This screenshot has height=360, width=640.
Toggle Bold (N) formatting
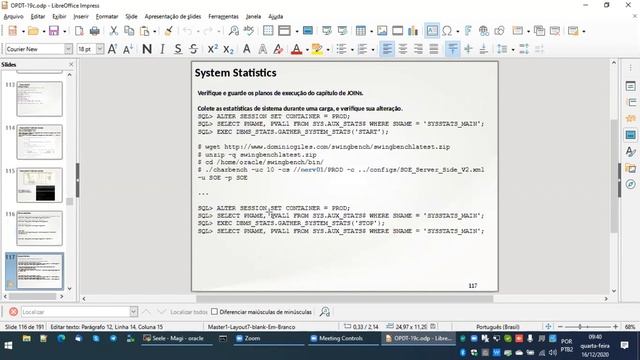pyautogui.click(x=147, y=49)
